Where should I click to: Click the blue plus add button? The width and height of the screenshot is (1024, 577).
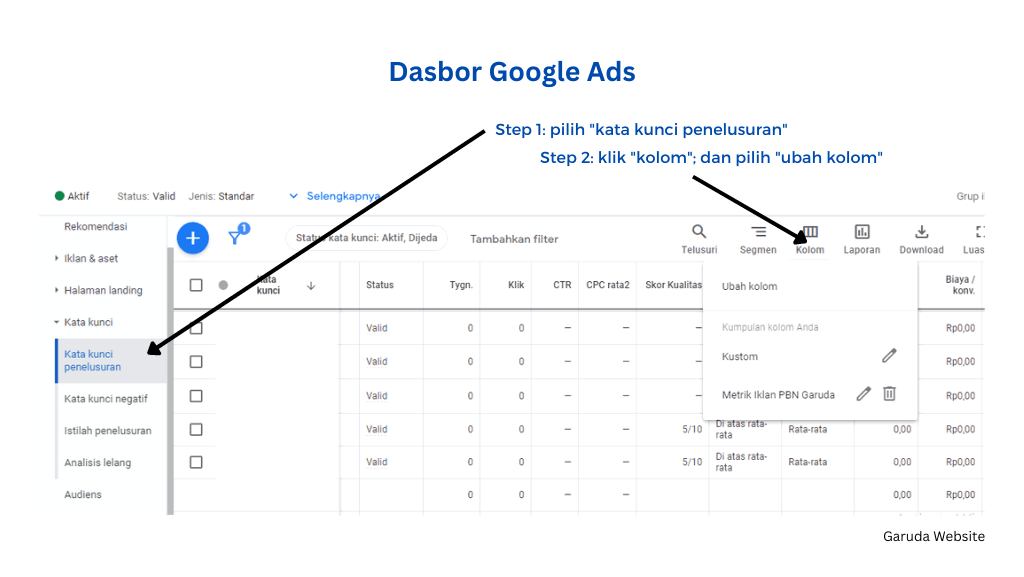coord(193,238)
